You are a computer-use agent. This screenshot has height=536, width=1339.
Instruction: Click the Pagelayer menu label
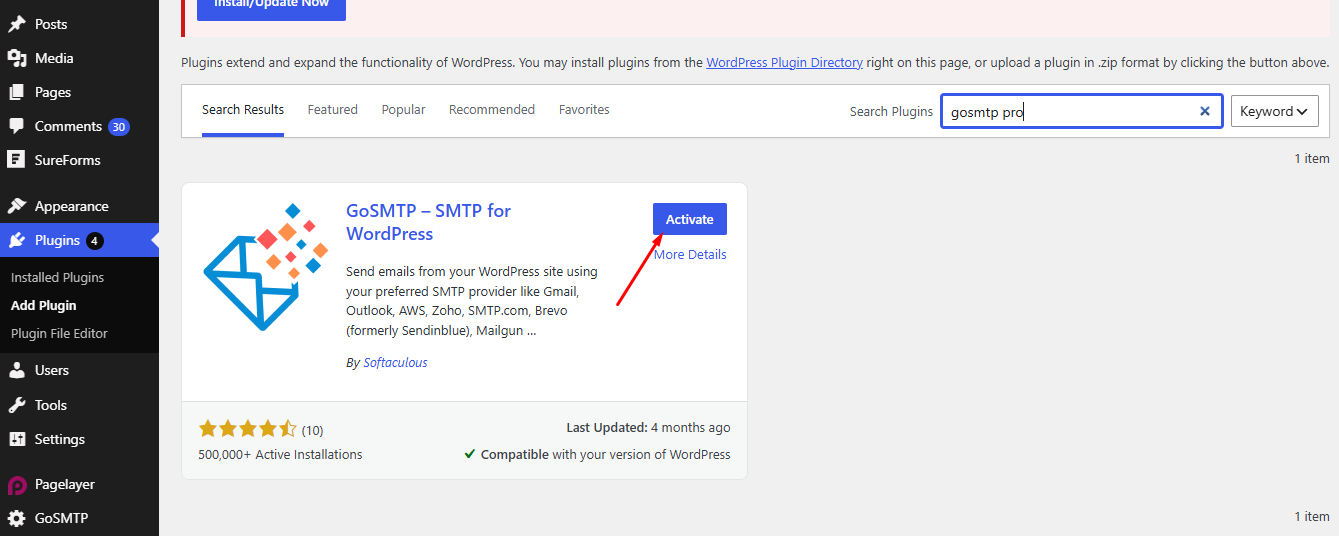[65, 485]
